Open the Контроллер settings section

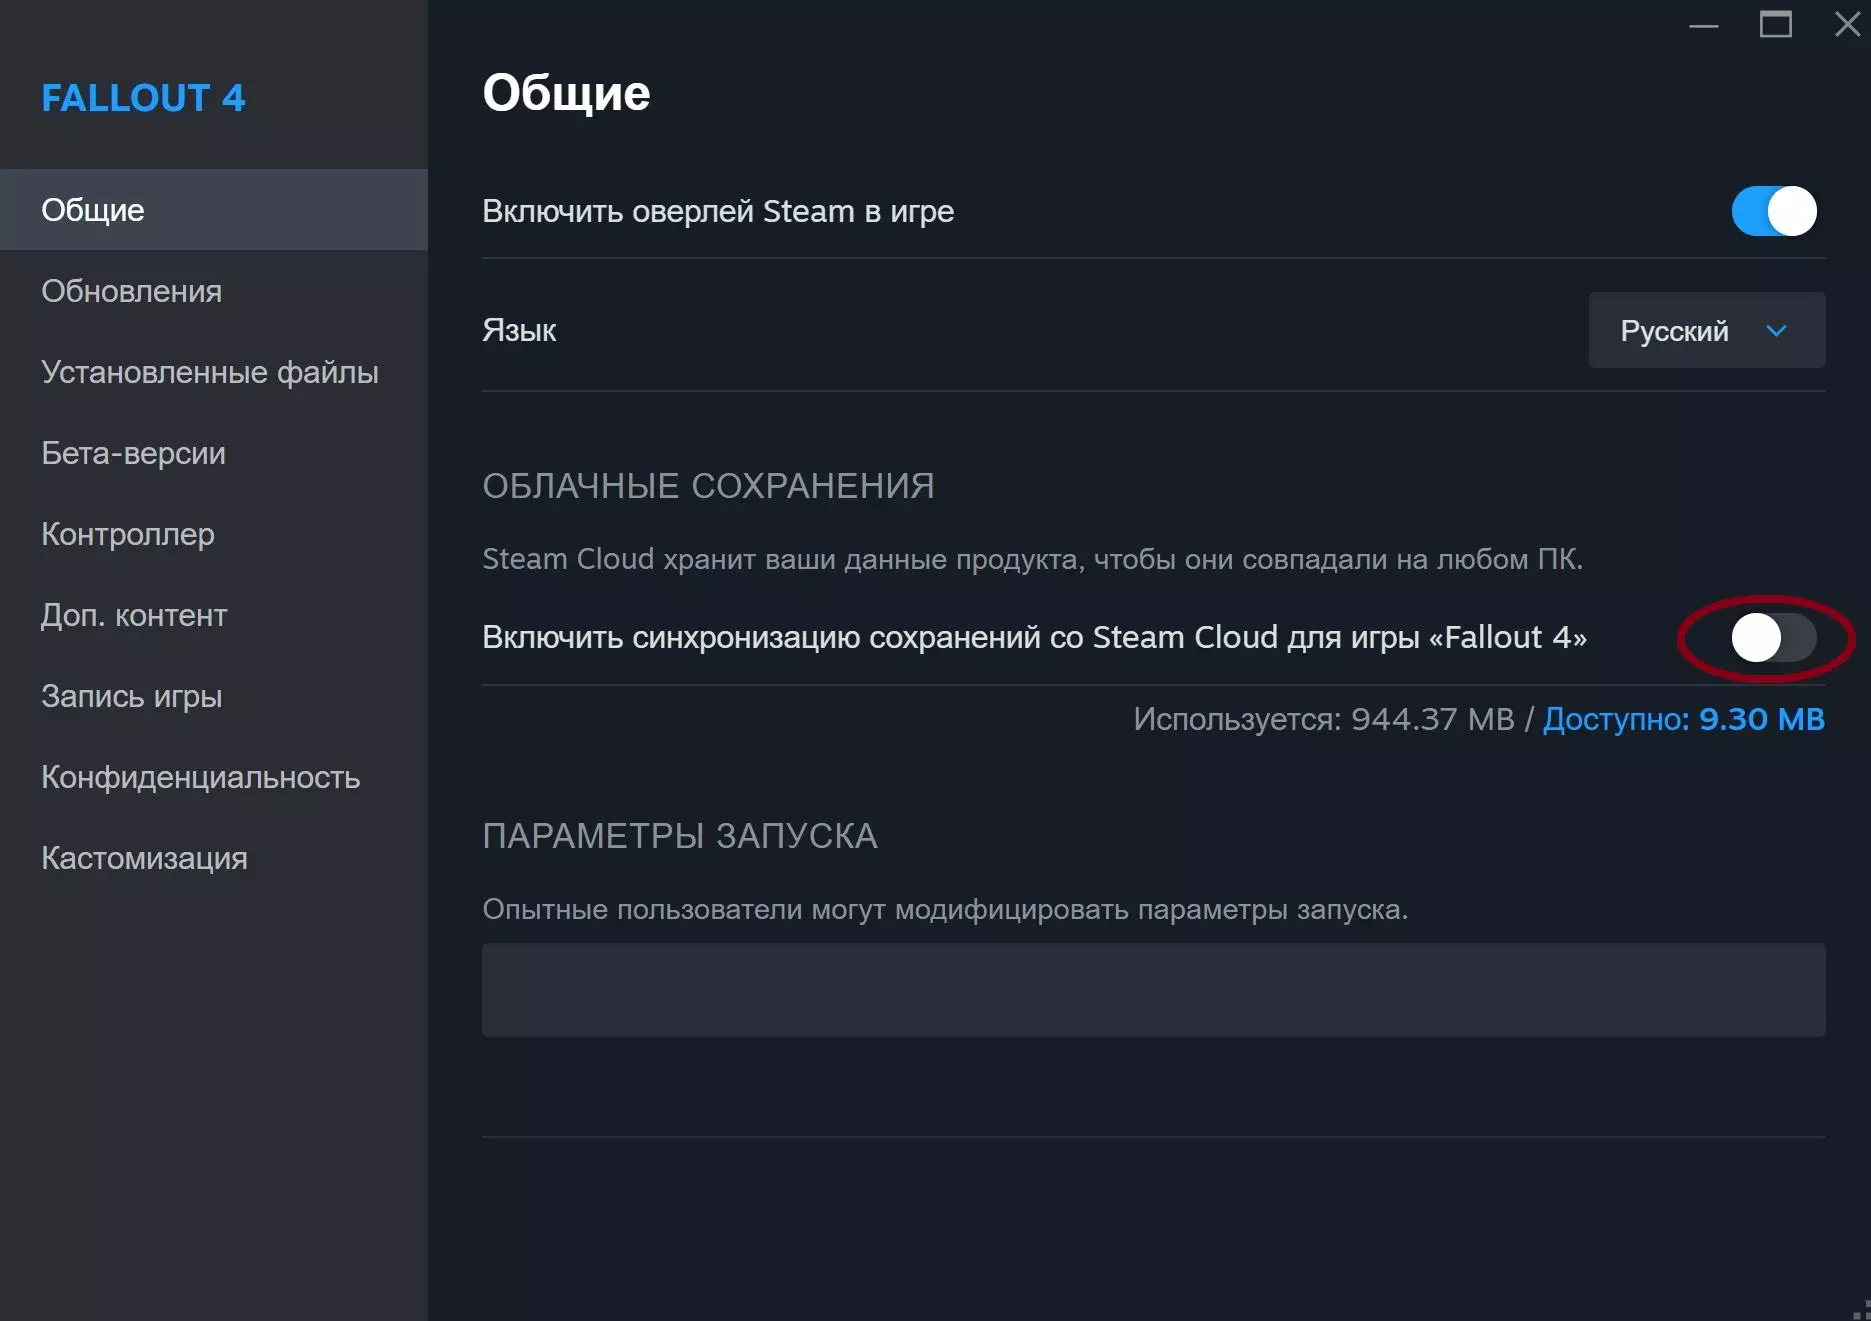pyautogui.click(x=127, y=534)
